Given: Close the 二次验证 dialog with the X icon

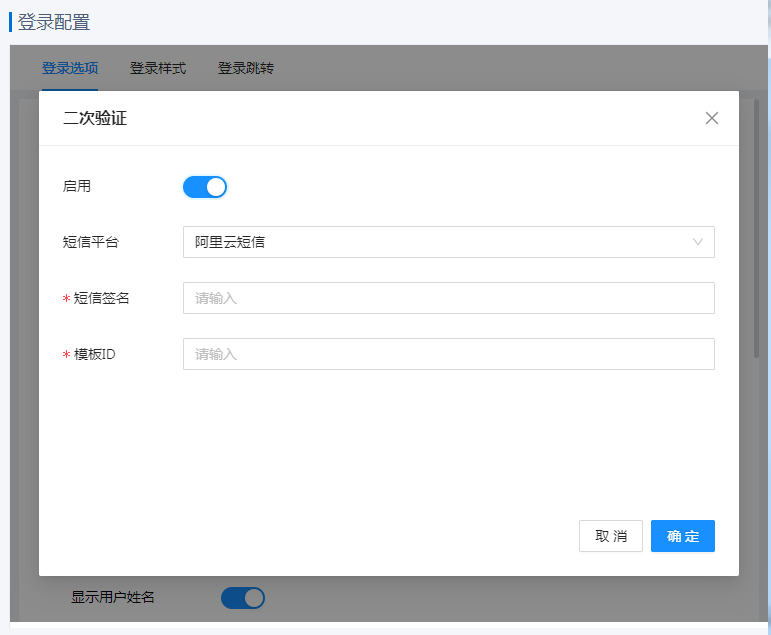Looking at the screenshot, I should point(712,118).
